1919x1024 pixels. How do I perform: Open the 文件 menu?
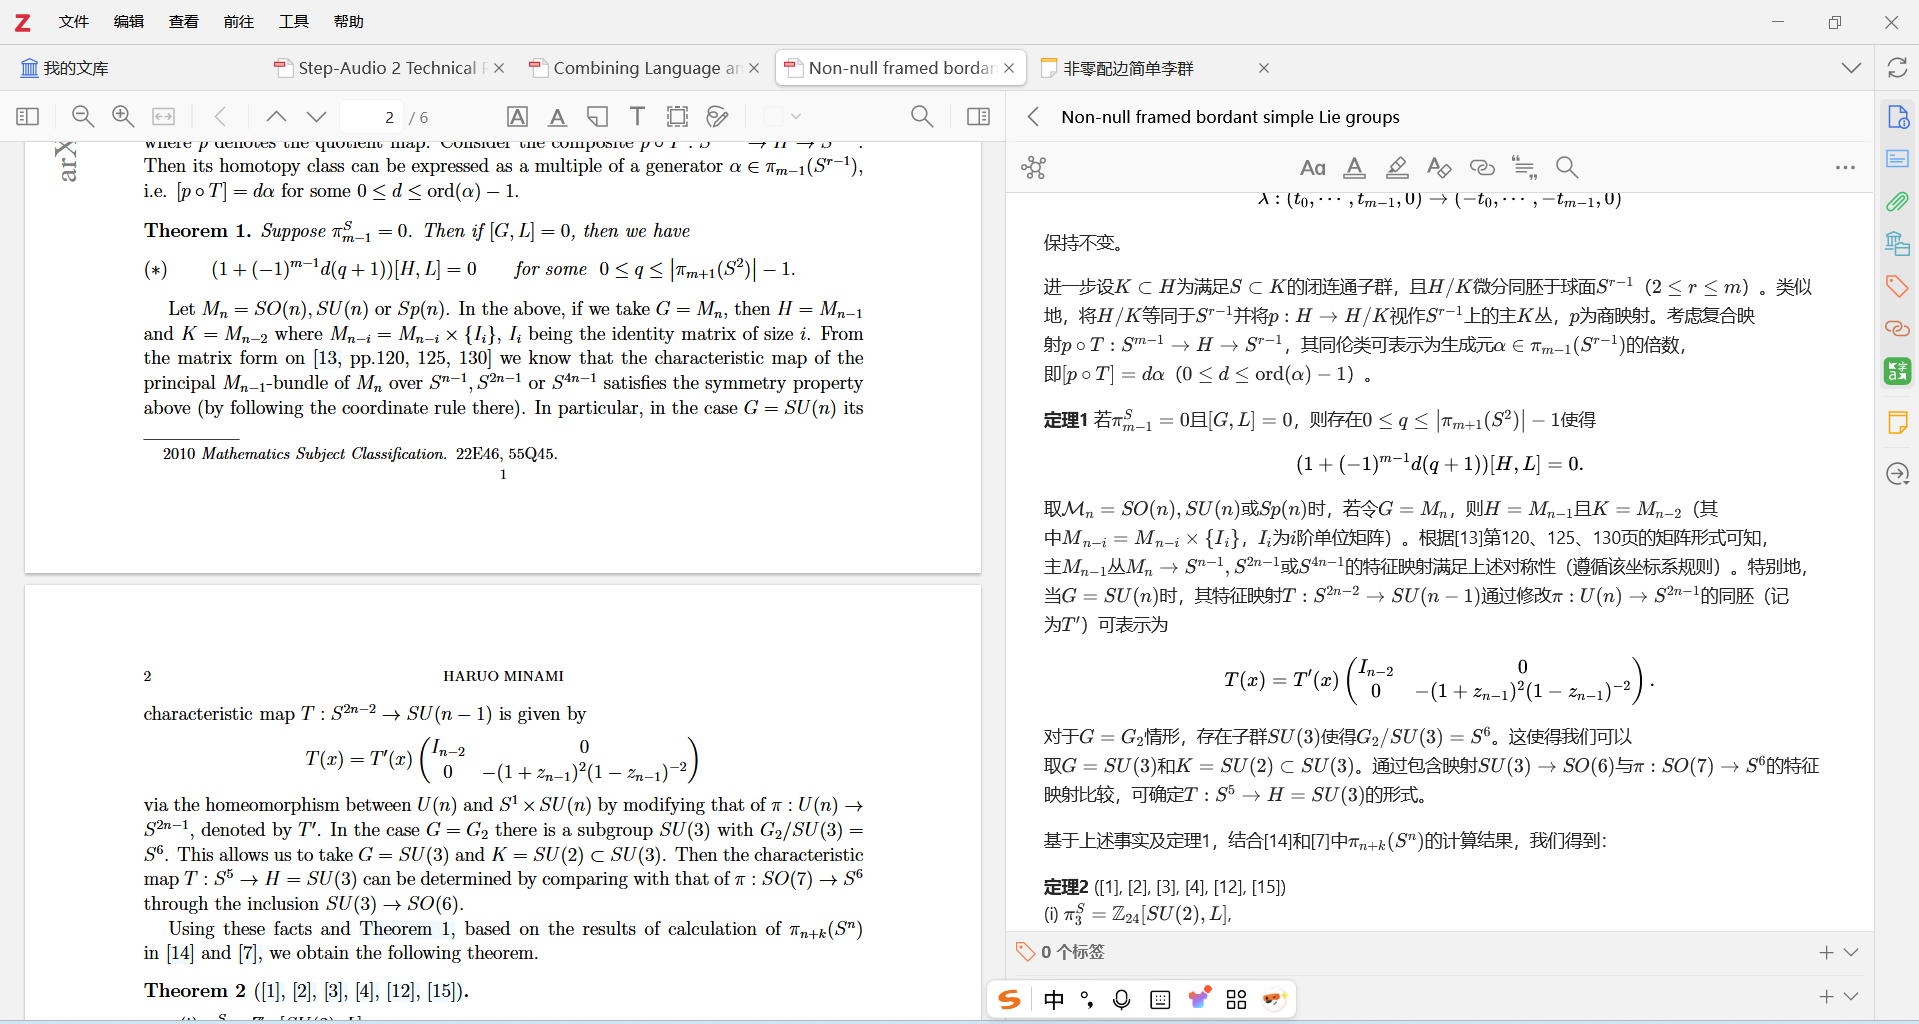(x=74, y=22)
